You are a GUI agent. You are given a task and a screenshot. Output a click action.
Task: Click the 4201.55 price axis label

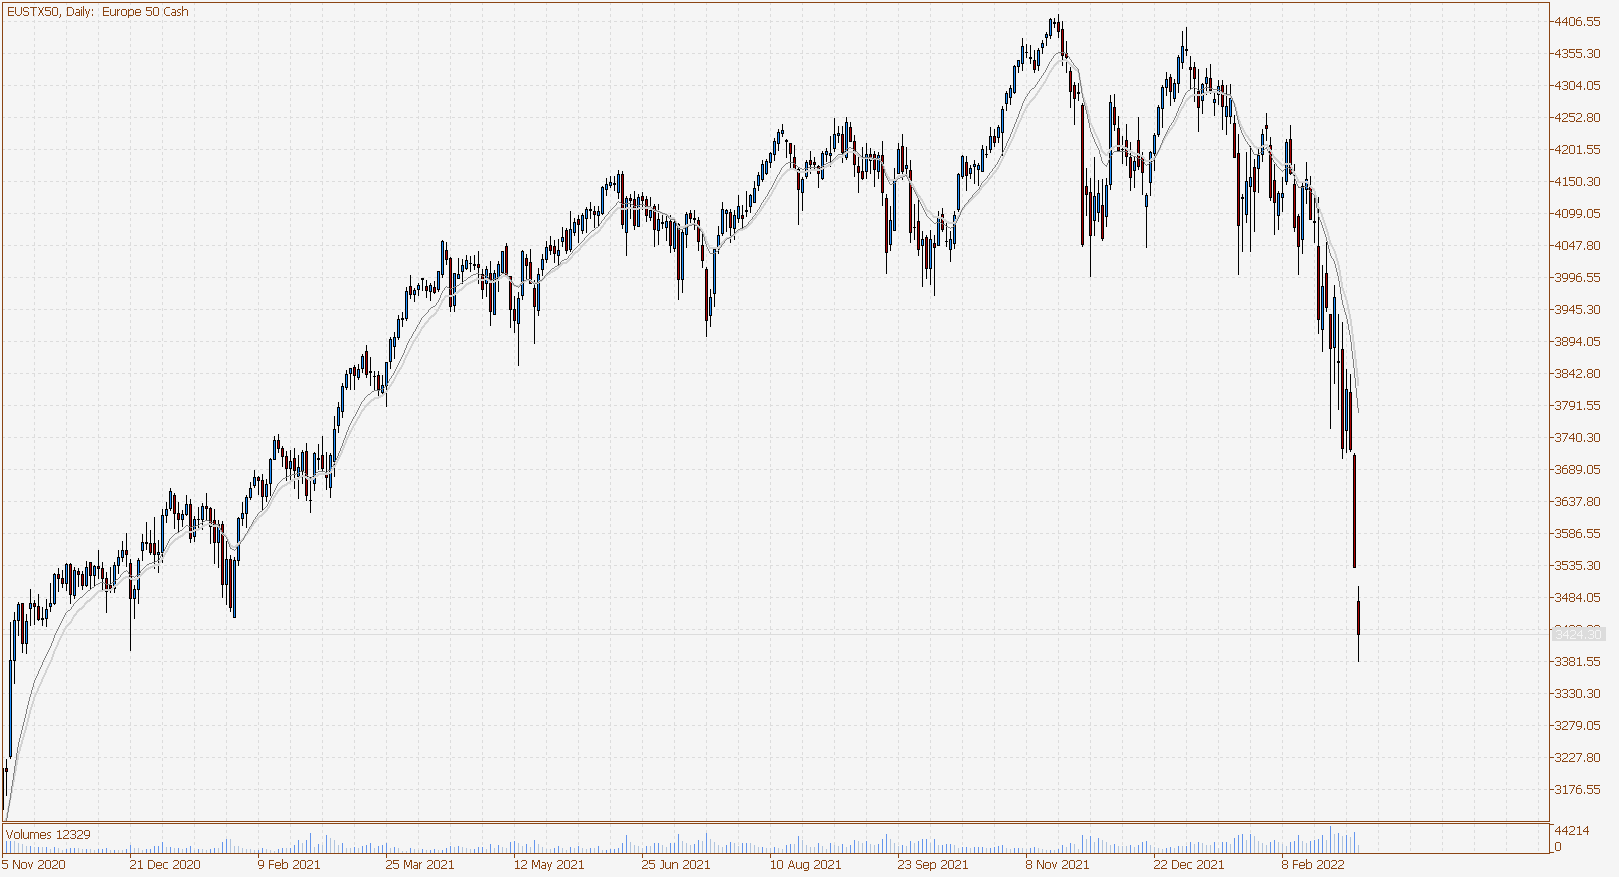coord(1577,149)
